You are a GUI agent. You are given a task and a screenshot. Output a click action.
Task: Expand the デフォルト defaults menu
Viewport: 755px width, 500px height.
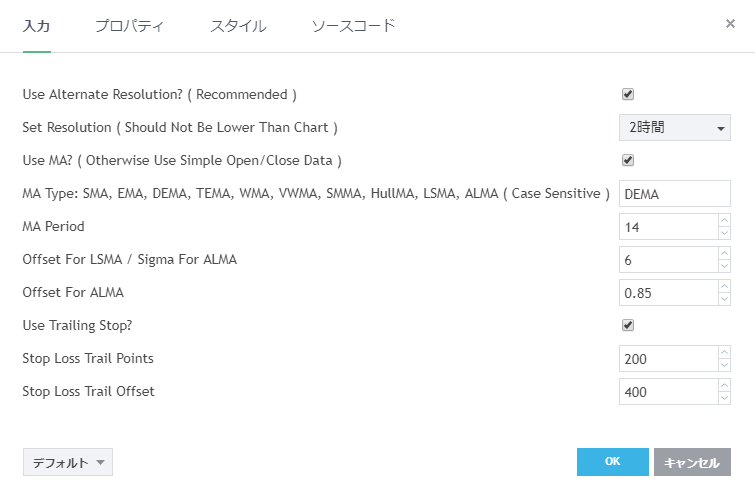(67, 462)
